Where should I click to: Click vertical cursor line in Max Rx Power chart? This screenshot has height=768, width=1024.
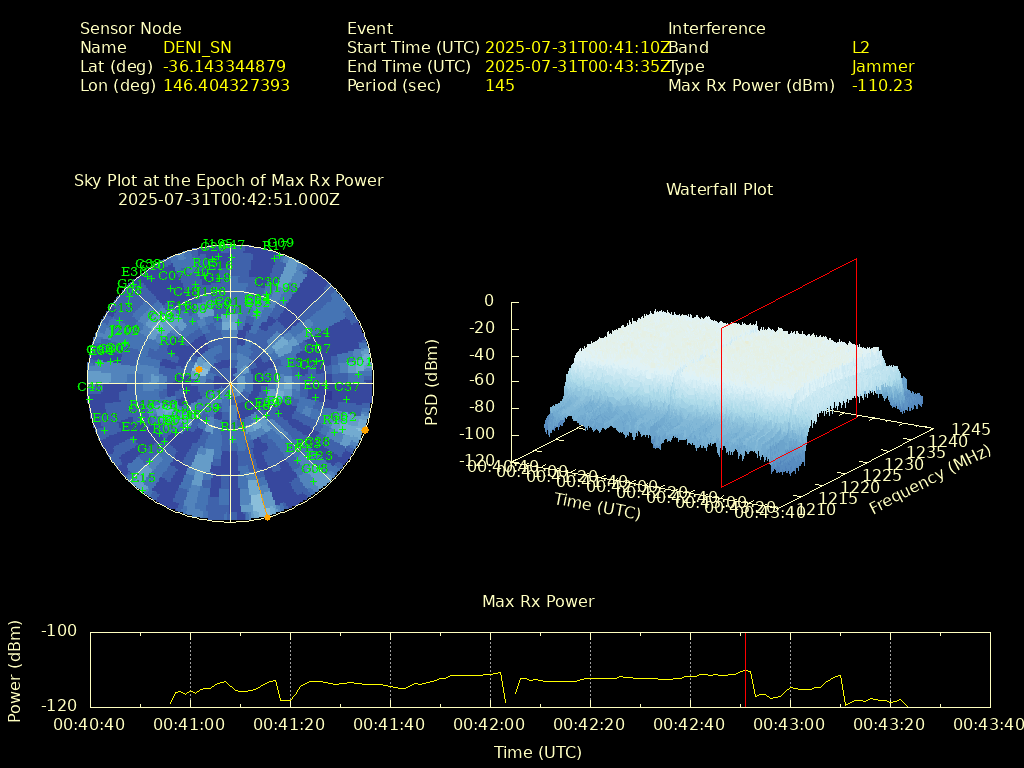(745, 670)
